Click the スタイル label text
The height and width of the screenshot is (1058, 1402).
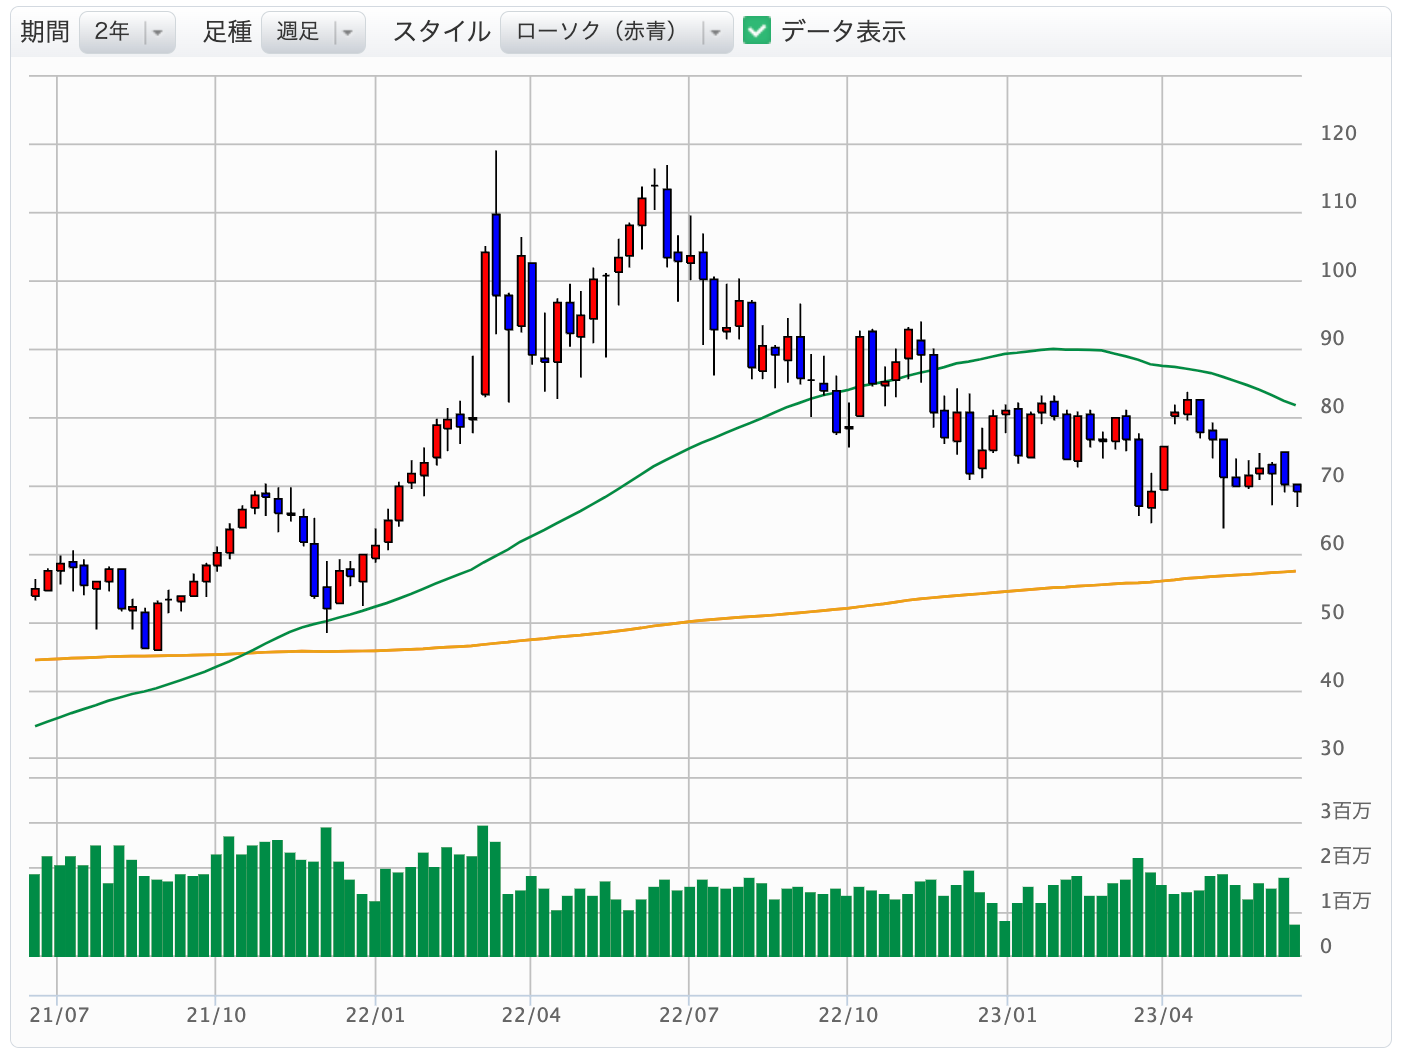pyautogui.click(x=441, y=32)
